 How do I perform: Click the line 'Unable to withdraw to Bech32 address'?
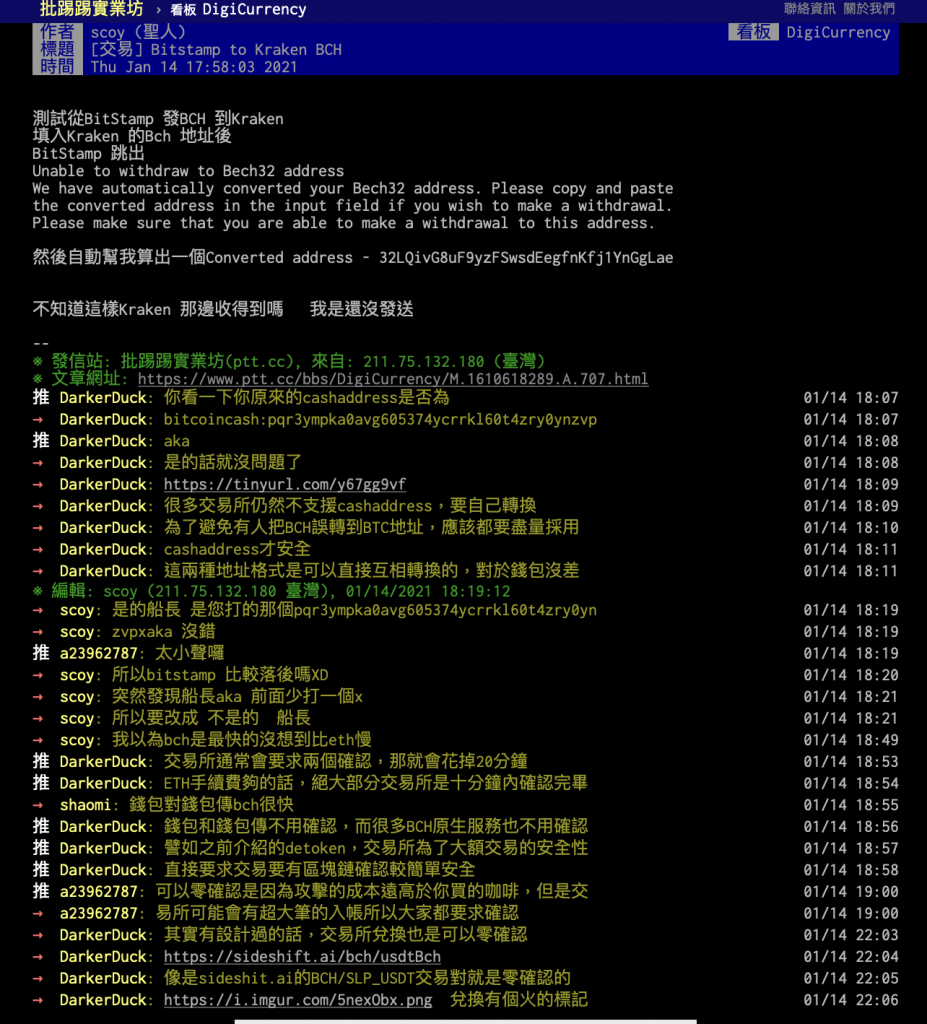coord(188,170)
